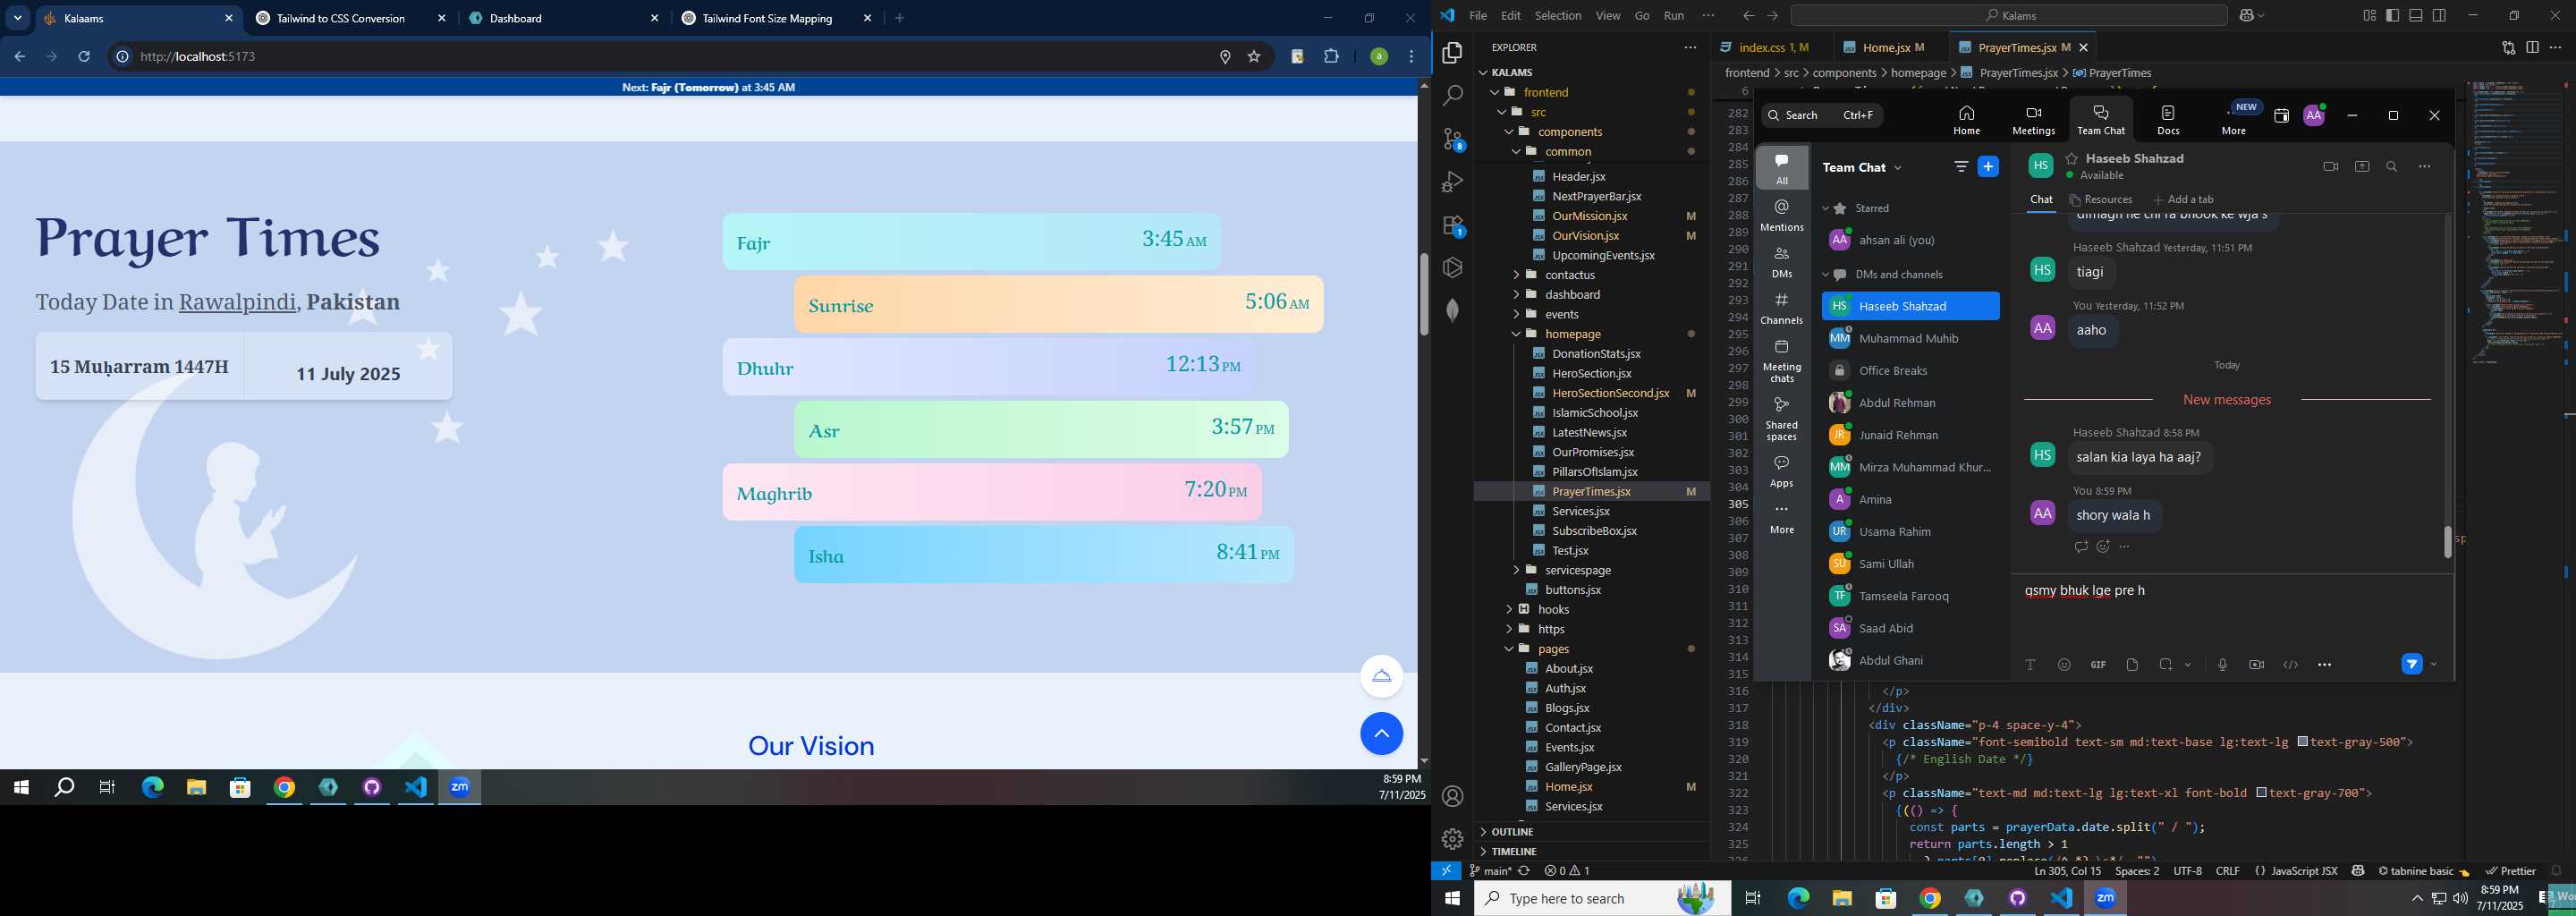2576x916 pixels.
Task: Open the Channels section in Zoom sidebar
Action: [1782, 308]
